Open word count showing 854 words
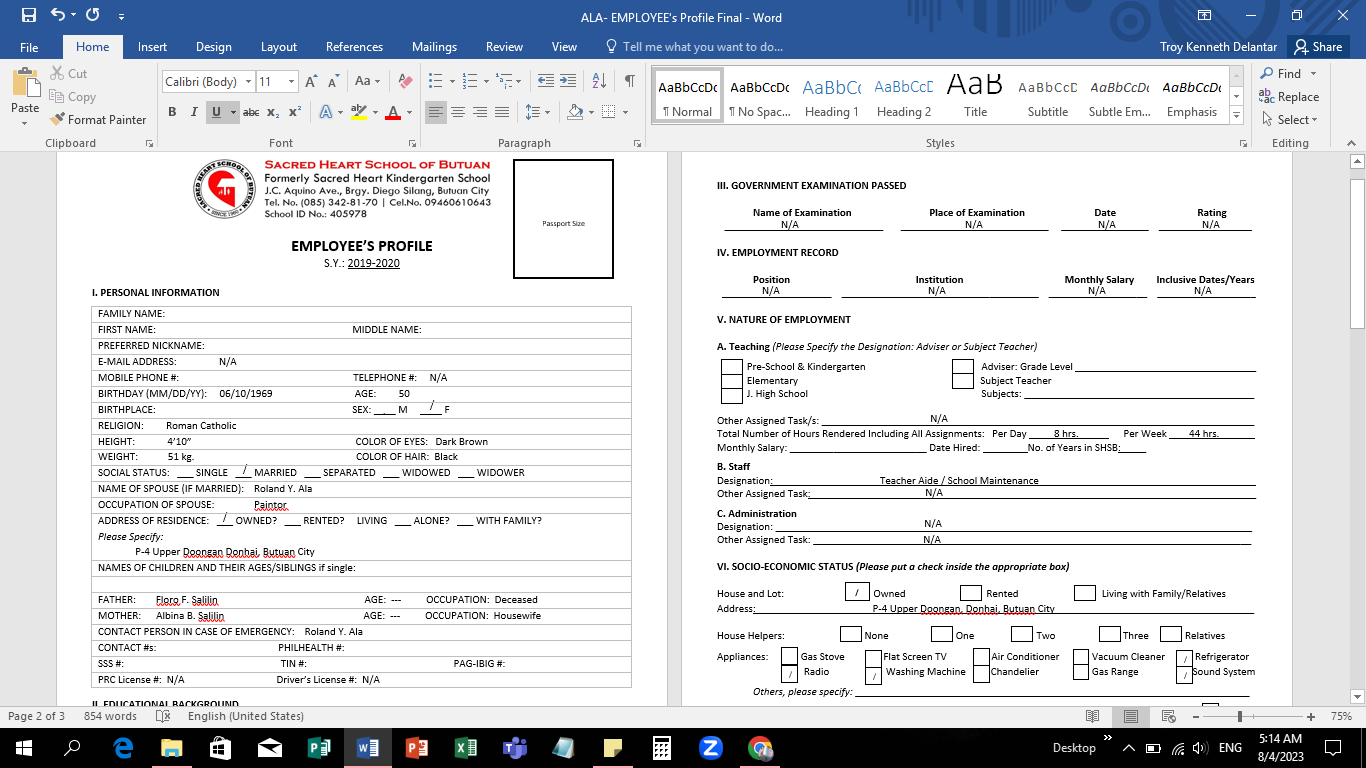This screenshot has height=768, width=1366. (x=110, y=717)
